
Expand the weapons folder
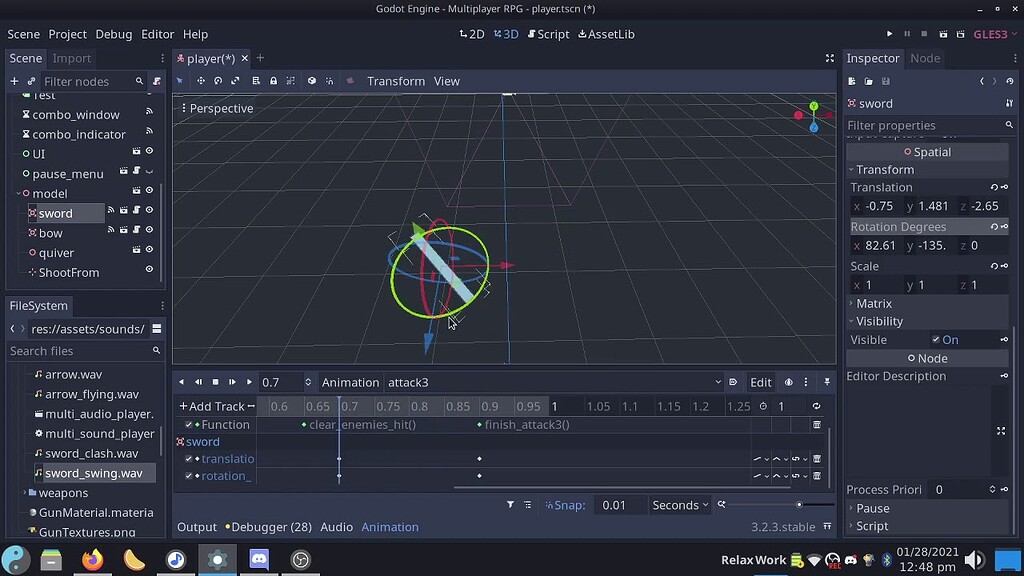(24, 492)
